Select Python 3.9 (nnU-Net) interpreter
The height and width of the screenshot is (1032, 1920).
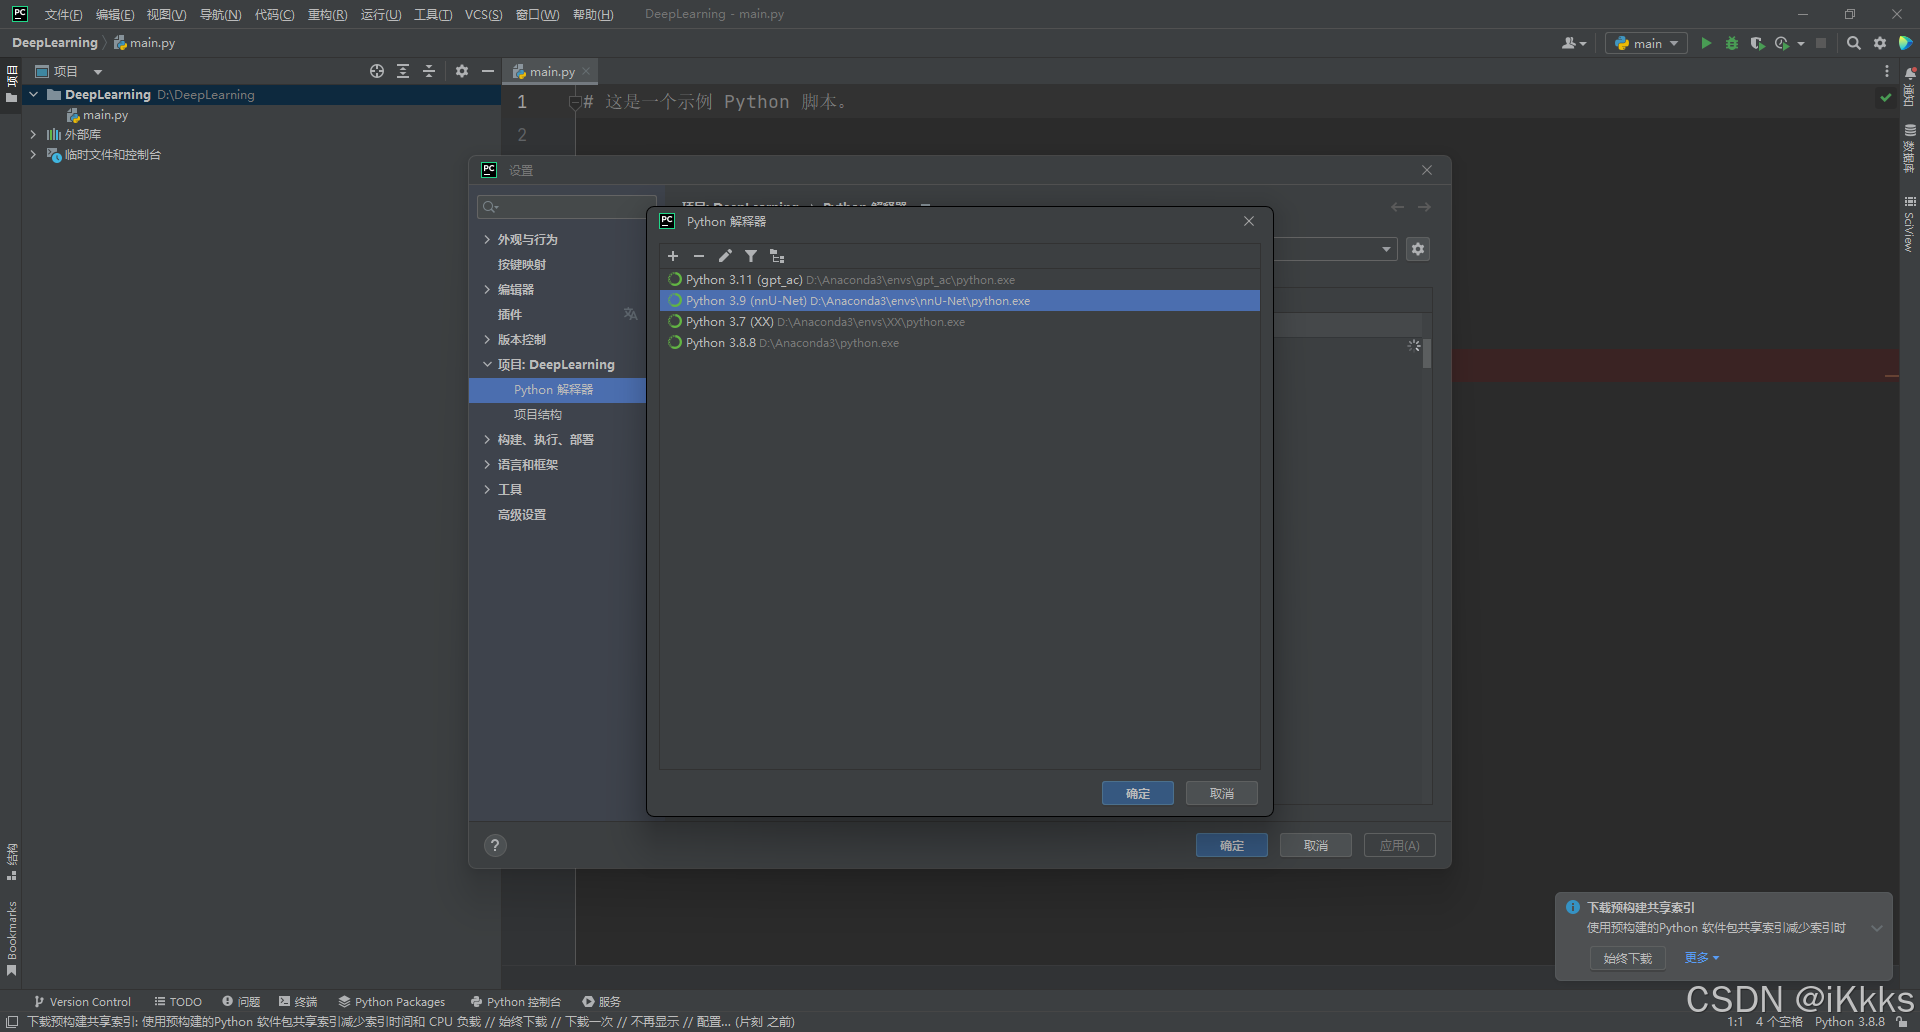pos(960,301)
